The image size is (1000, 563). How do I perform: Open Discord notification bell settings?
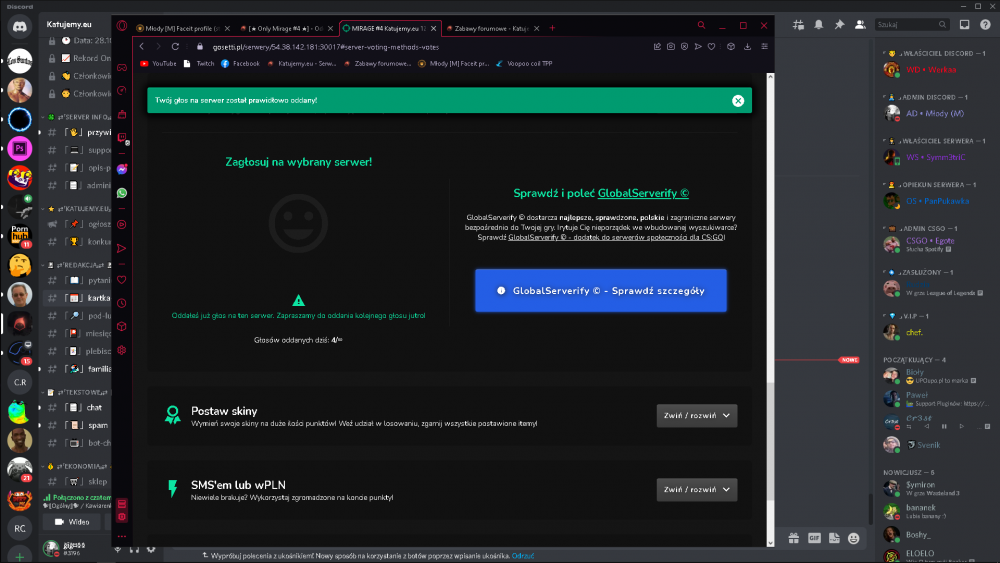coord(819,25)
